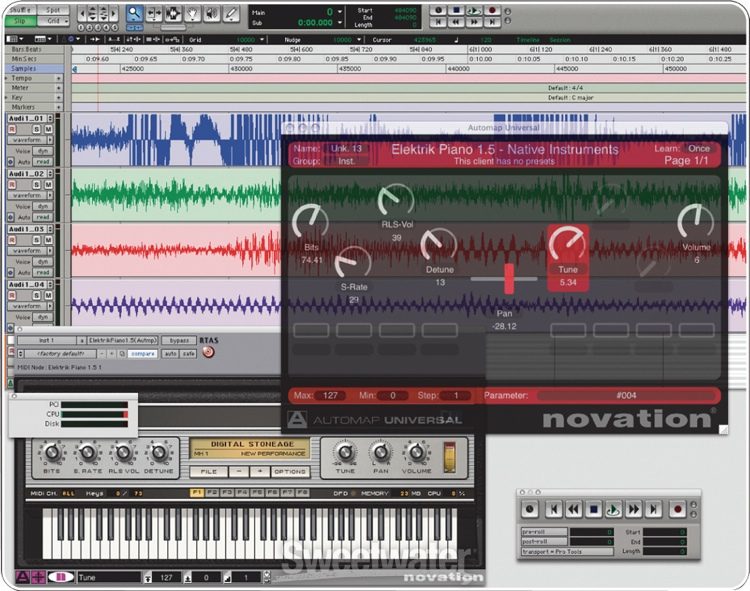Open the dyn voice selector on Audi1_03
Screen dimensions: 750x591
pos(43,262)
